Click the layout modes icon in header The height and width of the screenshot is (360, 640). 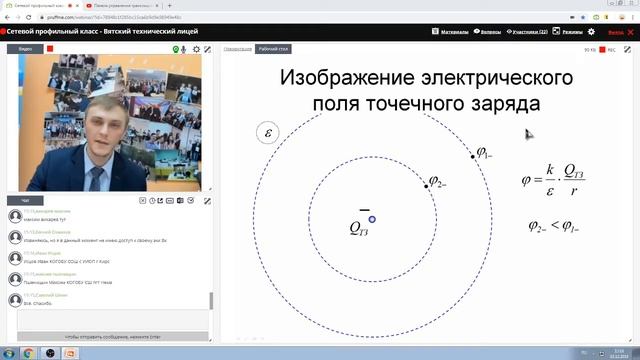coord(556,31)
